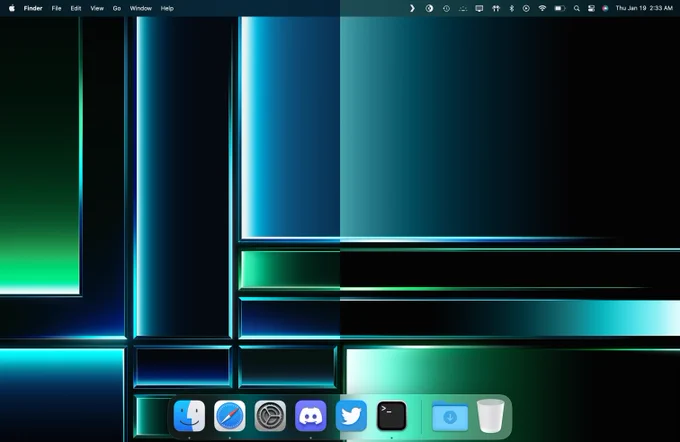Open Finder from the Dock

[x=189, y=416]
